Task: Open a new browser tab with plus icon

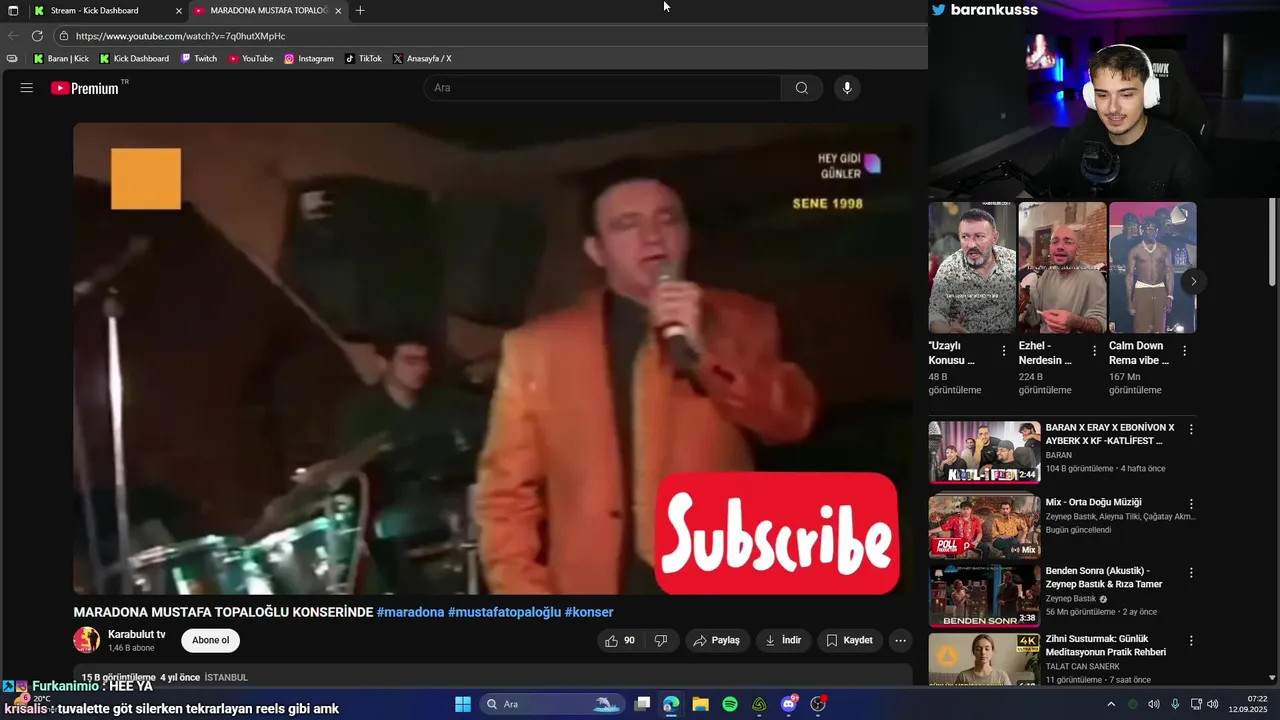Action: pos(360,10)
